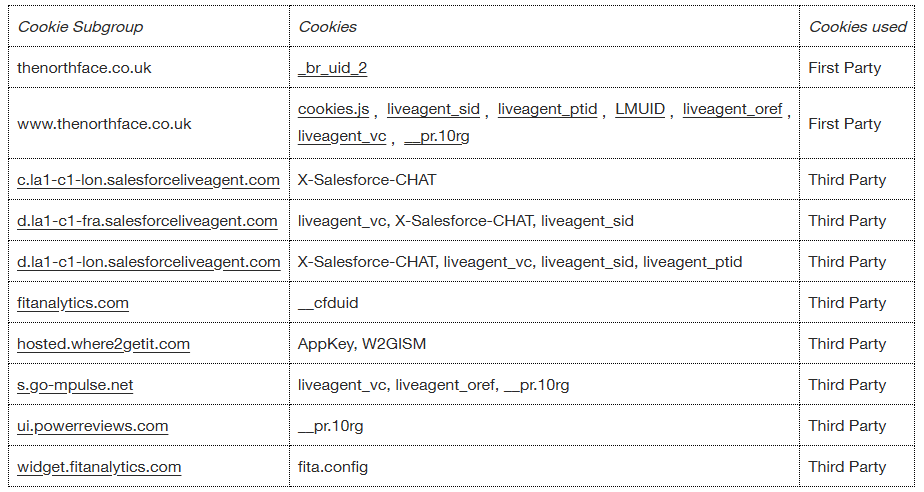Click the LMUID cookie link

[x=640, y=109]
